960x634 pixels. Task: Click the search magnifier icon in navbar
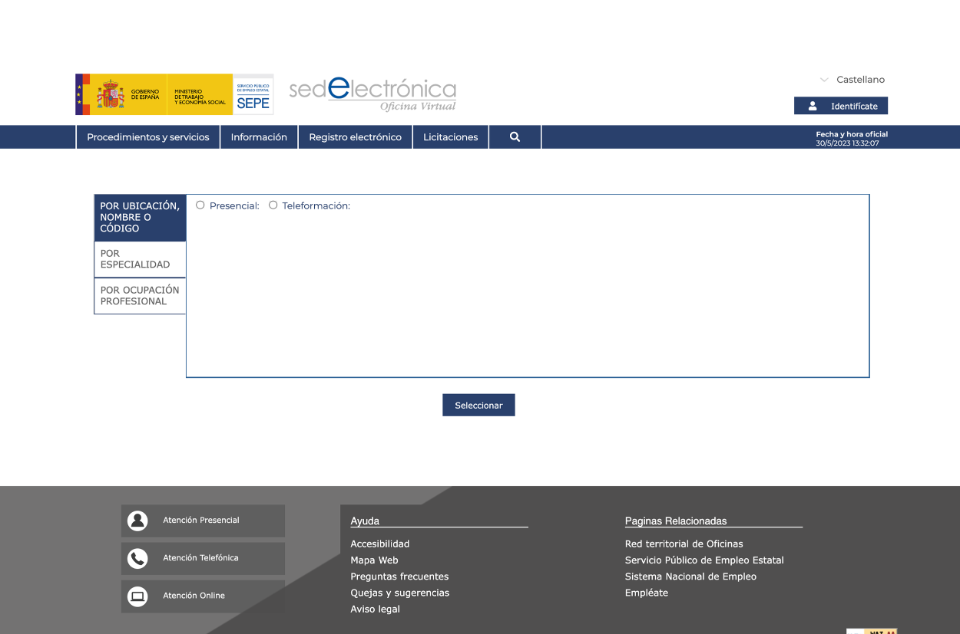[x=515, y=137]
